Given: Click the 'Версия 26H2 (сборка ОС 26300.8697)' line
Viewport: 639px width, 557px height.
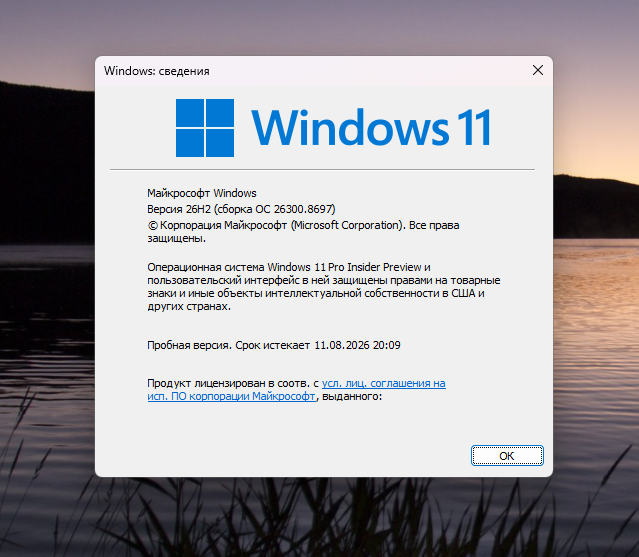Looking at the screenshot, I should (241, 209).
